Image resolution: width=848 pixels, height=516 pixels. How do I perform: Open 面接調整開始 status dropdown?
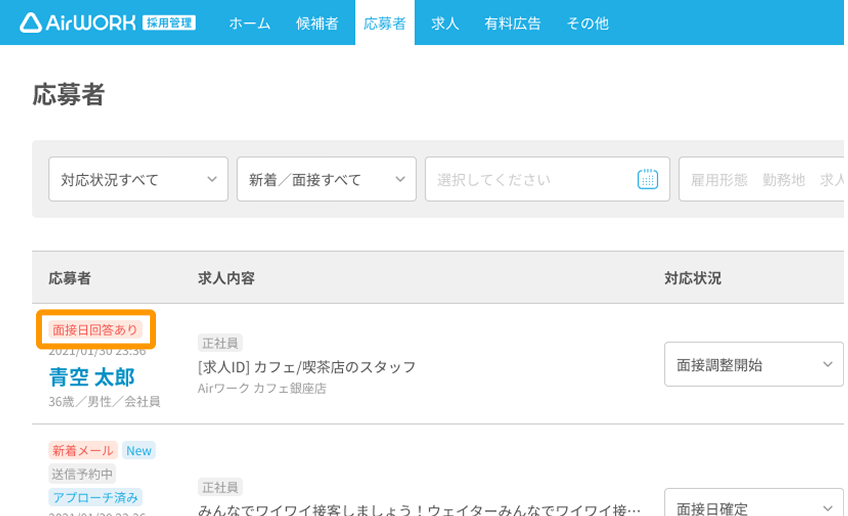(753, 364)
